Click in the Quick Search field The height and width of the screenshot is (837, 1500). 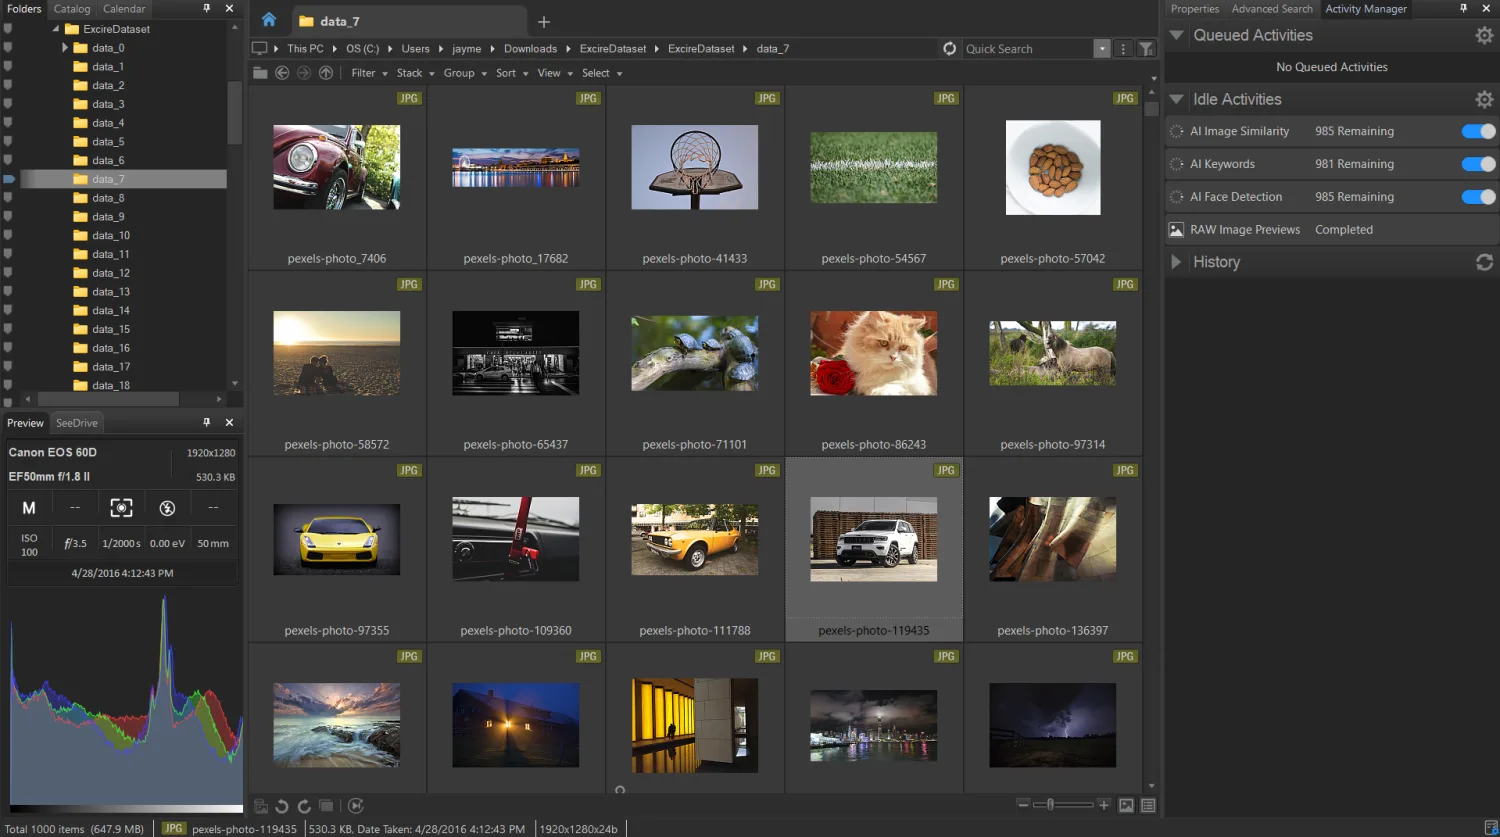tap(1027, 49)
